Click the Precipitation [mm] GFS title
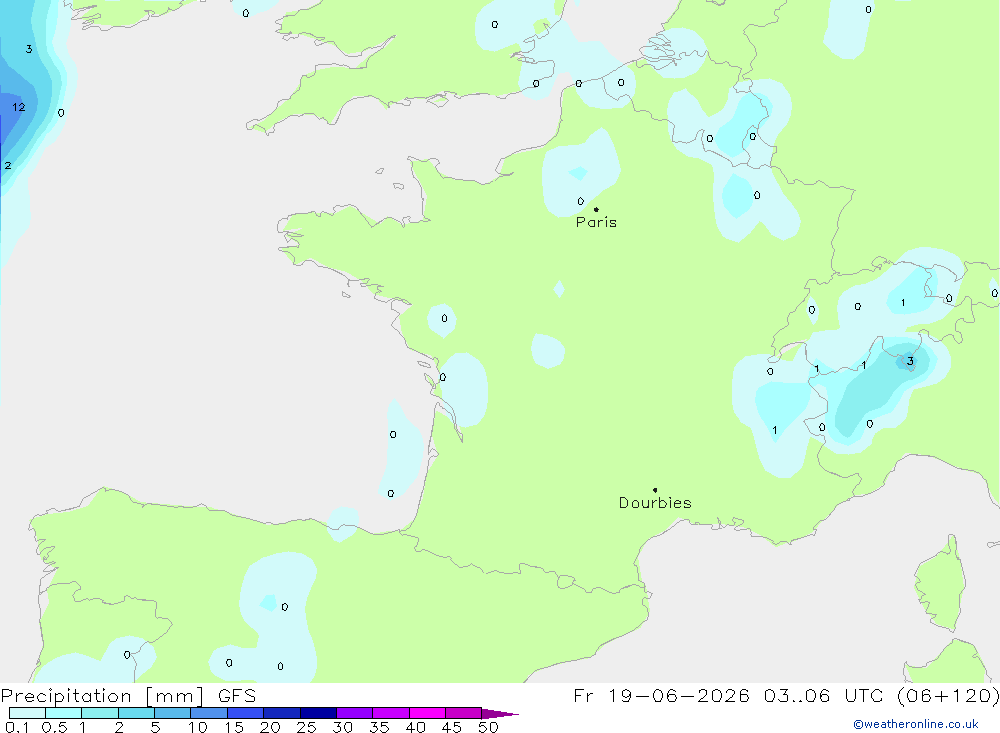 coord(128,695)
